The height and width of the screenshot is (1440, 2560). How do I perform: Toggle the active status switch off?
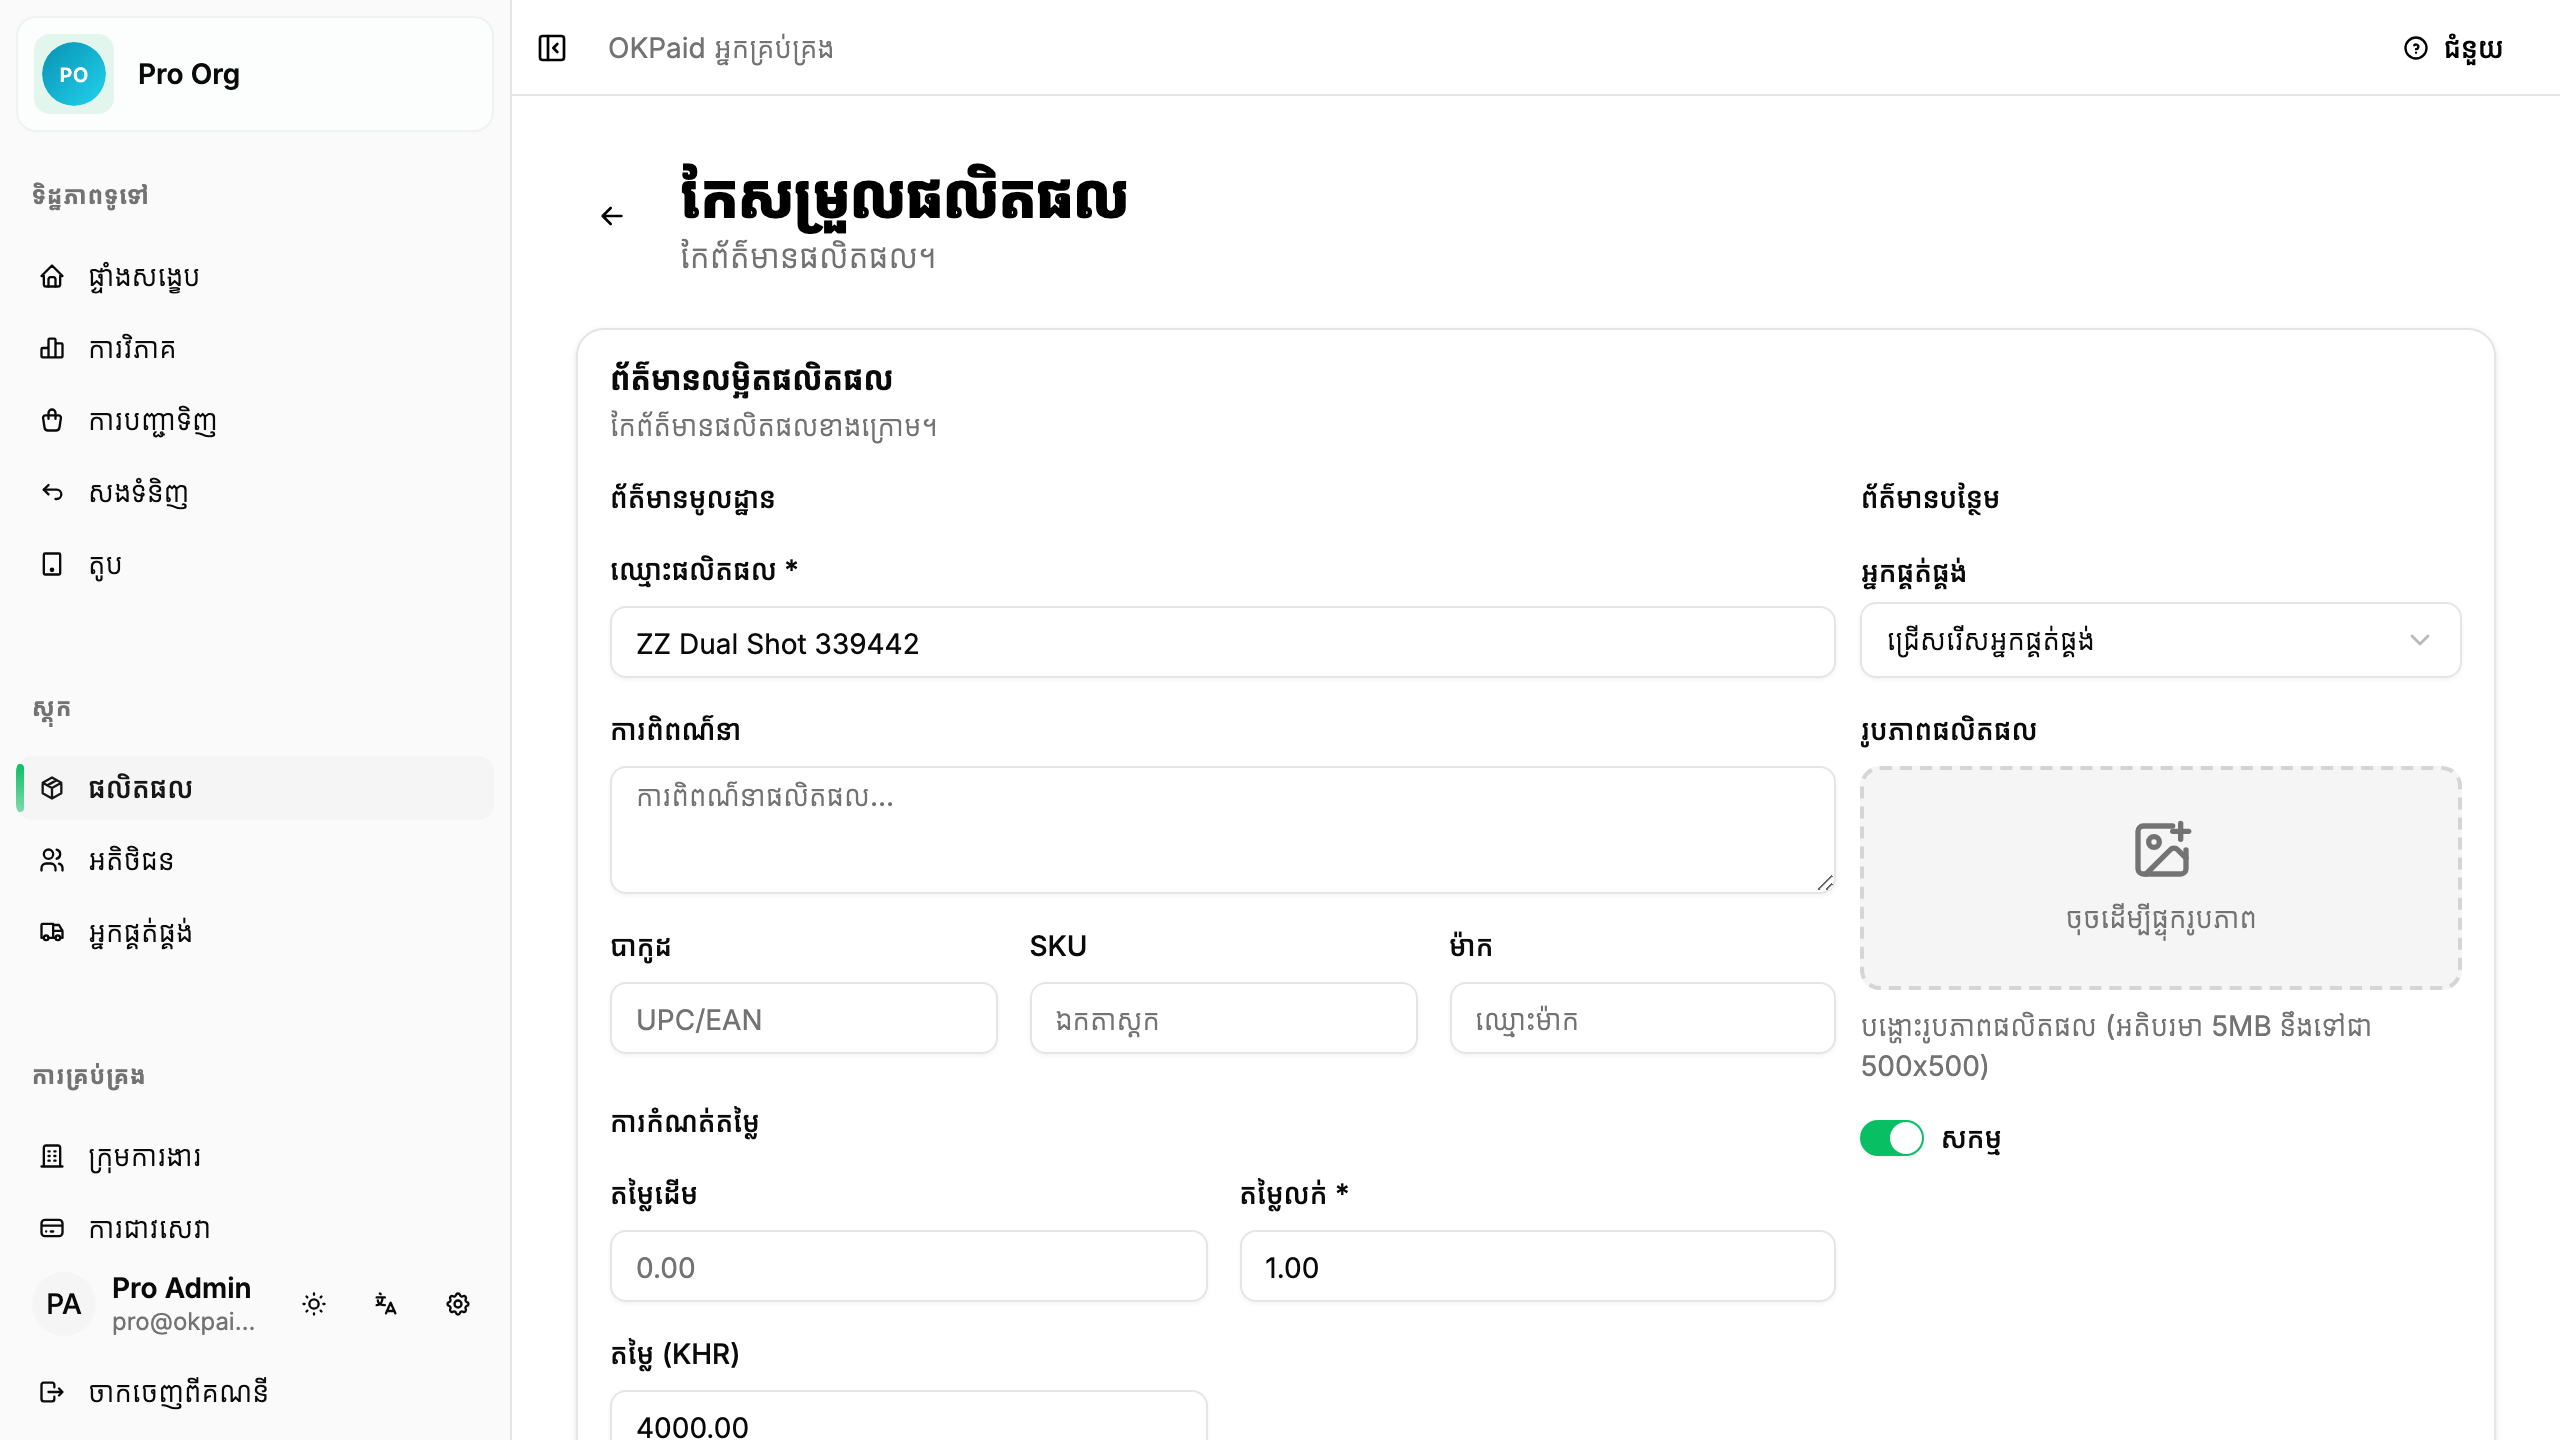point(1891,1138)
